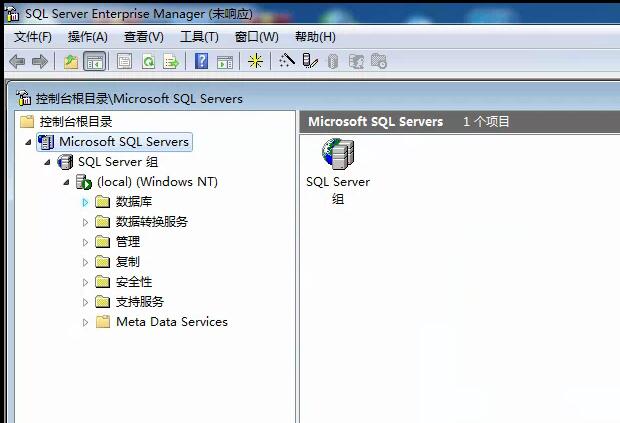620x423 pixels.
Task: Go up one level with folder icon
Action: (x=71, y=62)
